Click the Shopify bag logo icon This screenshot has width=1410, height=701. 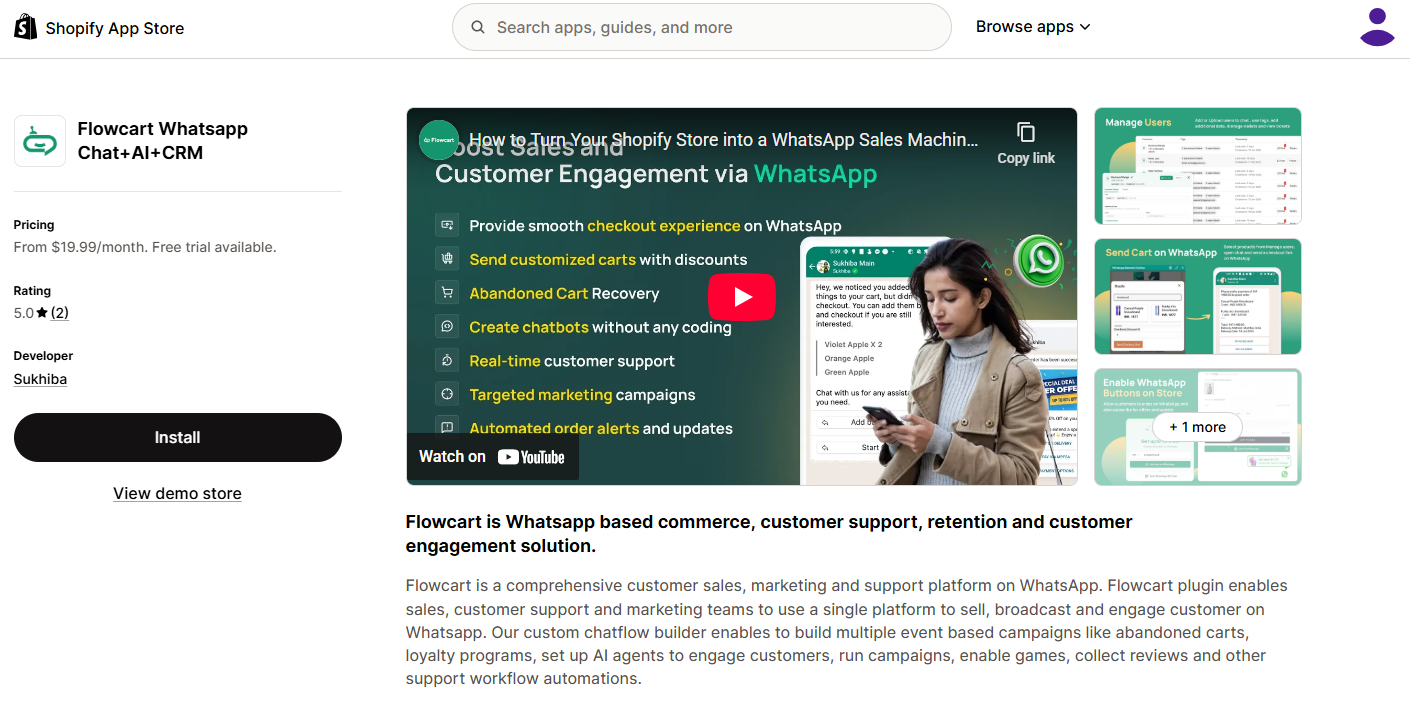click(25, 27)
